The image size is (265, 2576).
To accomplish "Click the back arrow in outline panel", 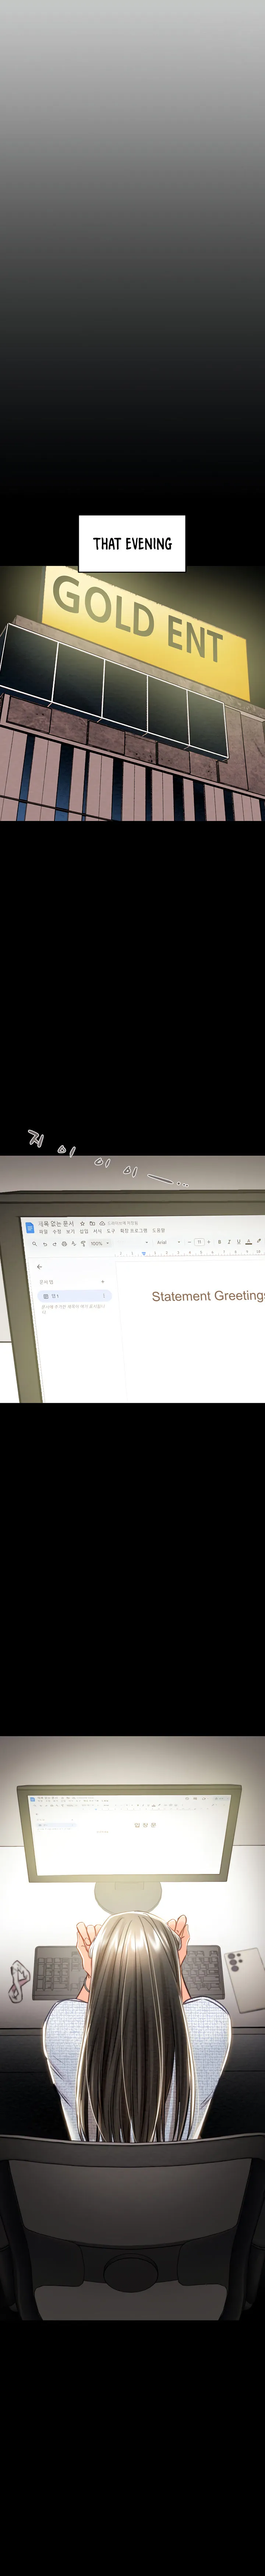I will pyautogui.click(x=39, y=1266).
